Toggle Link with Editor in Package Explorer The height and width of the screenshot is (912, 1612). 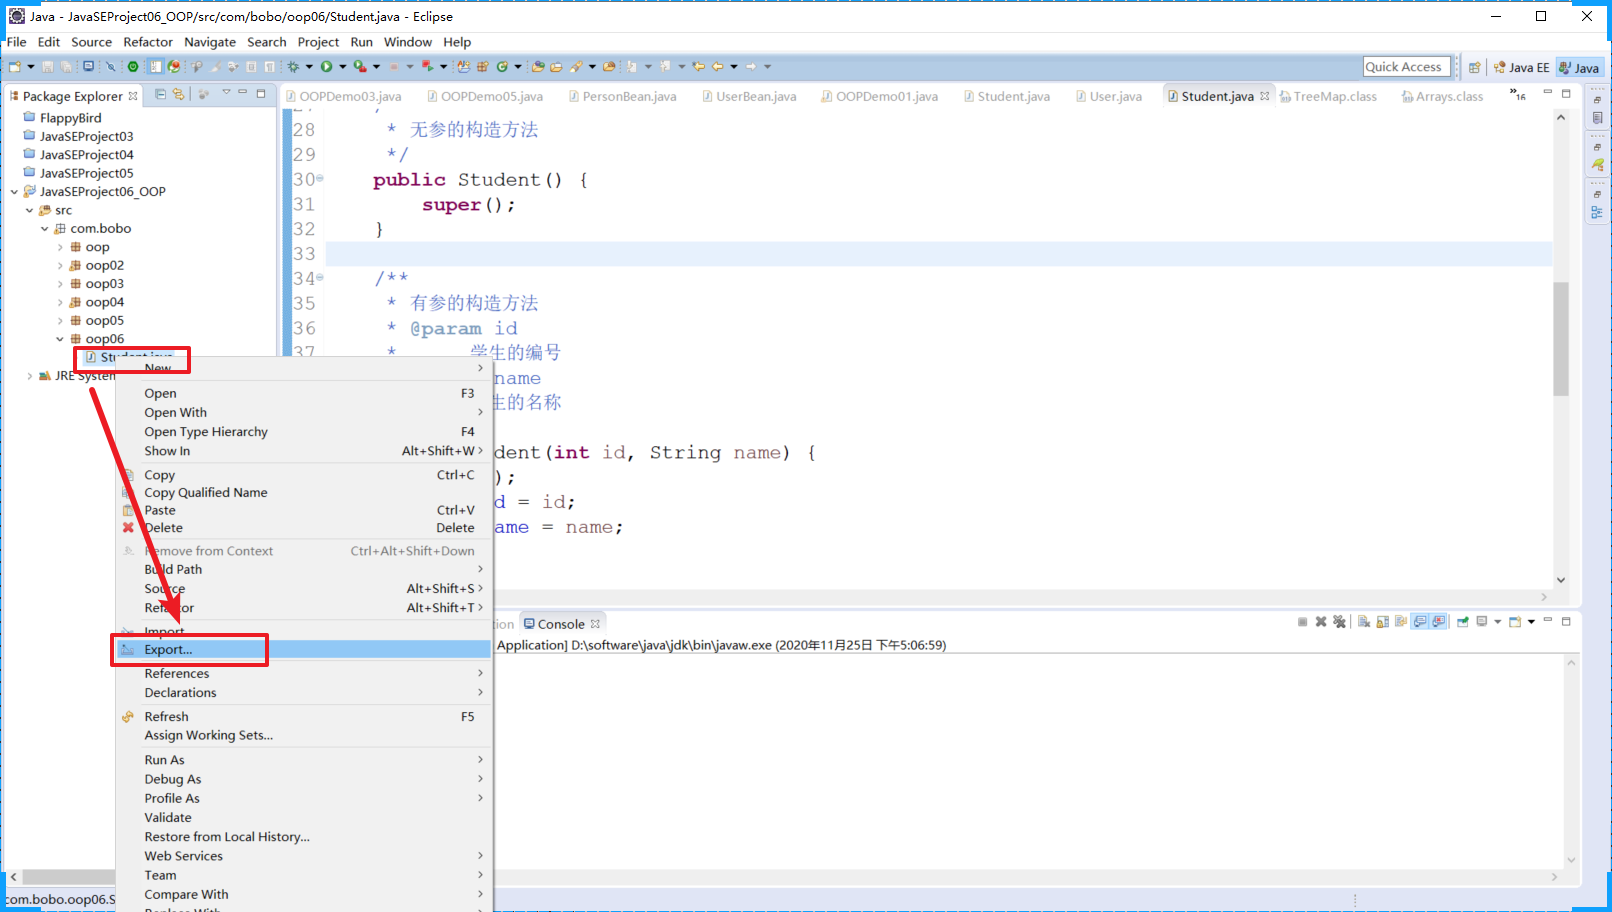[178, 94]
